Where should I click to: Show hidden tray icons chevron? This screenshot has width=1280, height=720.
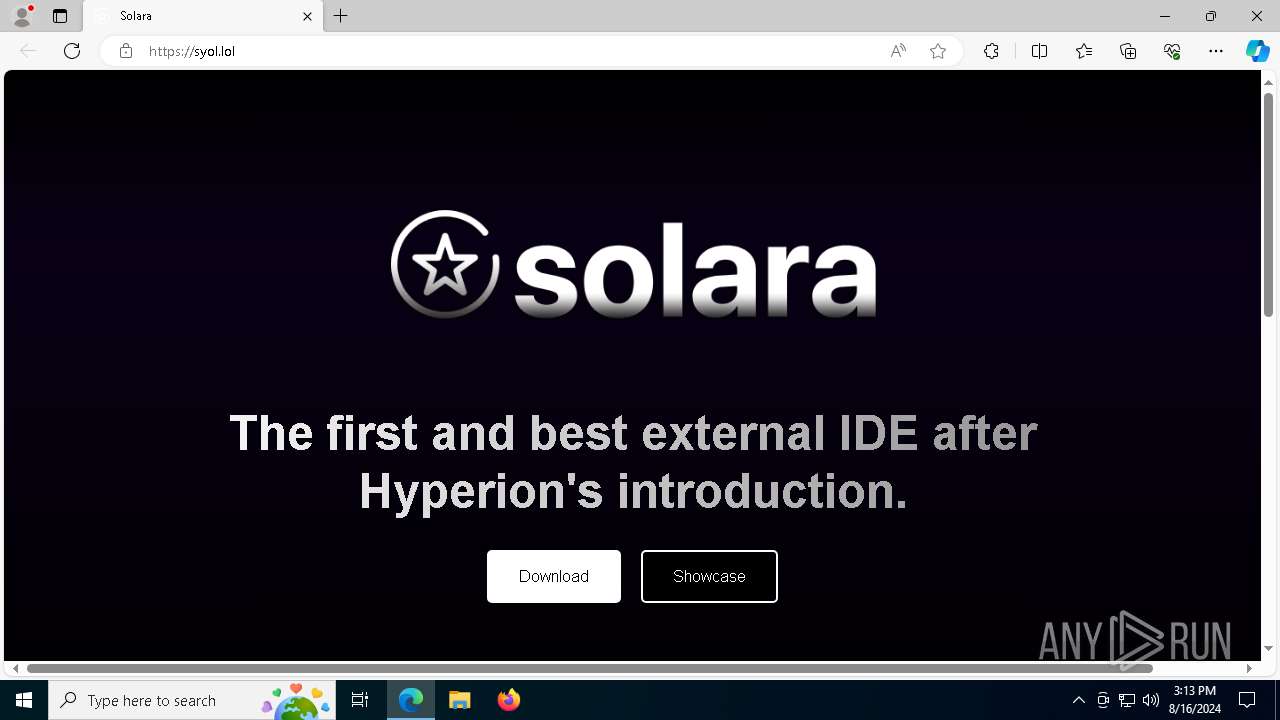pyautogui.click(x=1078, y=700)
